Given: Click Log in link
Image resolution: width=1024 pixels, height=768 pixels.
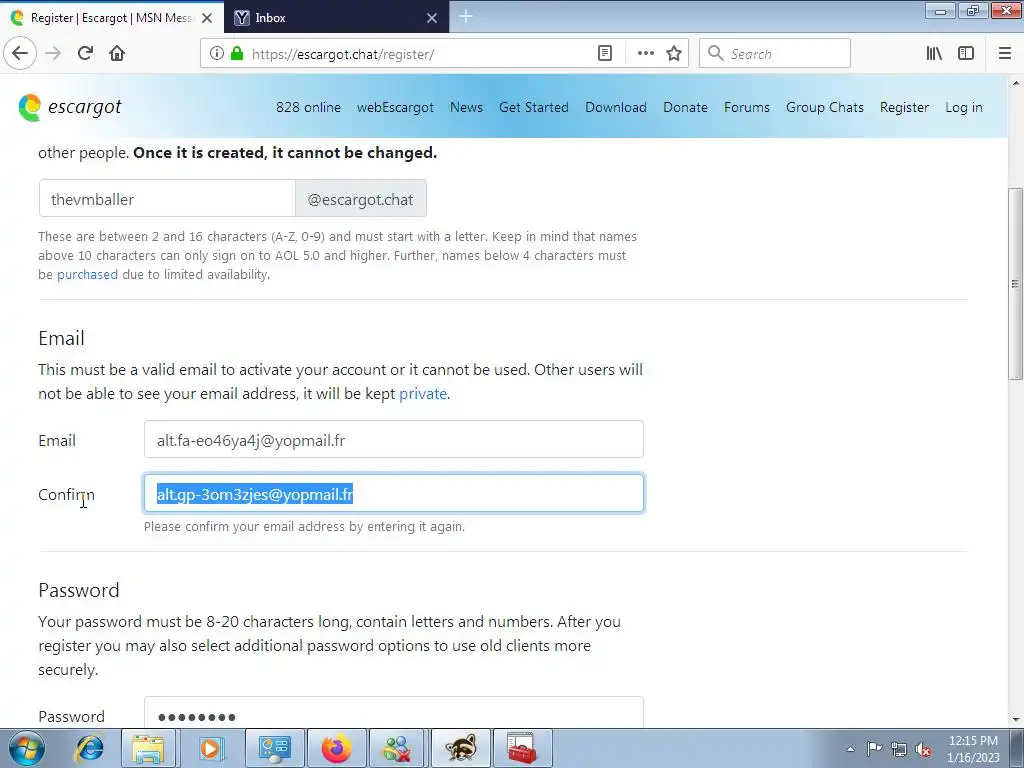Looking at the screenshot, I should pos(963,107).
